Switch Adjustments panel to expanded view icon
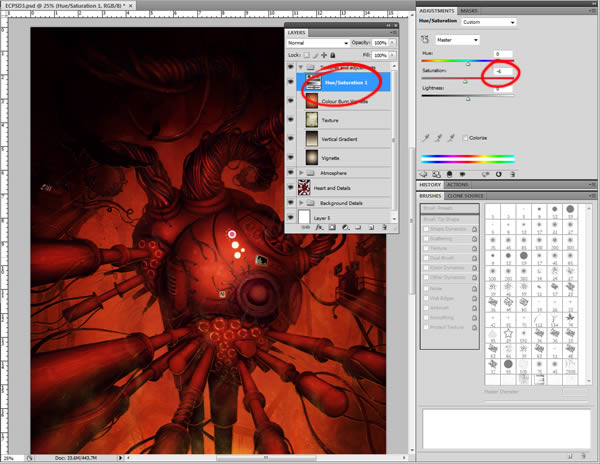Viewport: 600px width, 464px height. pos(437,174)
